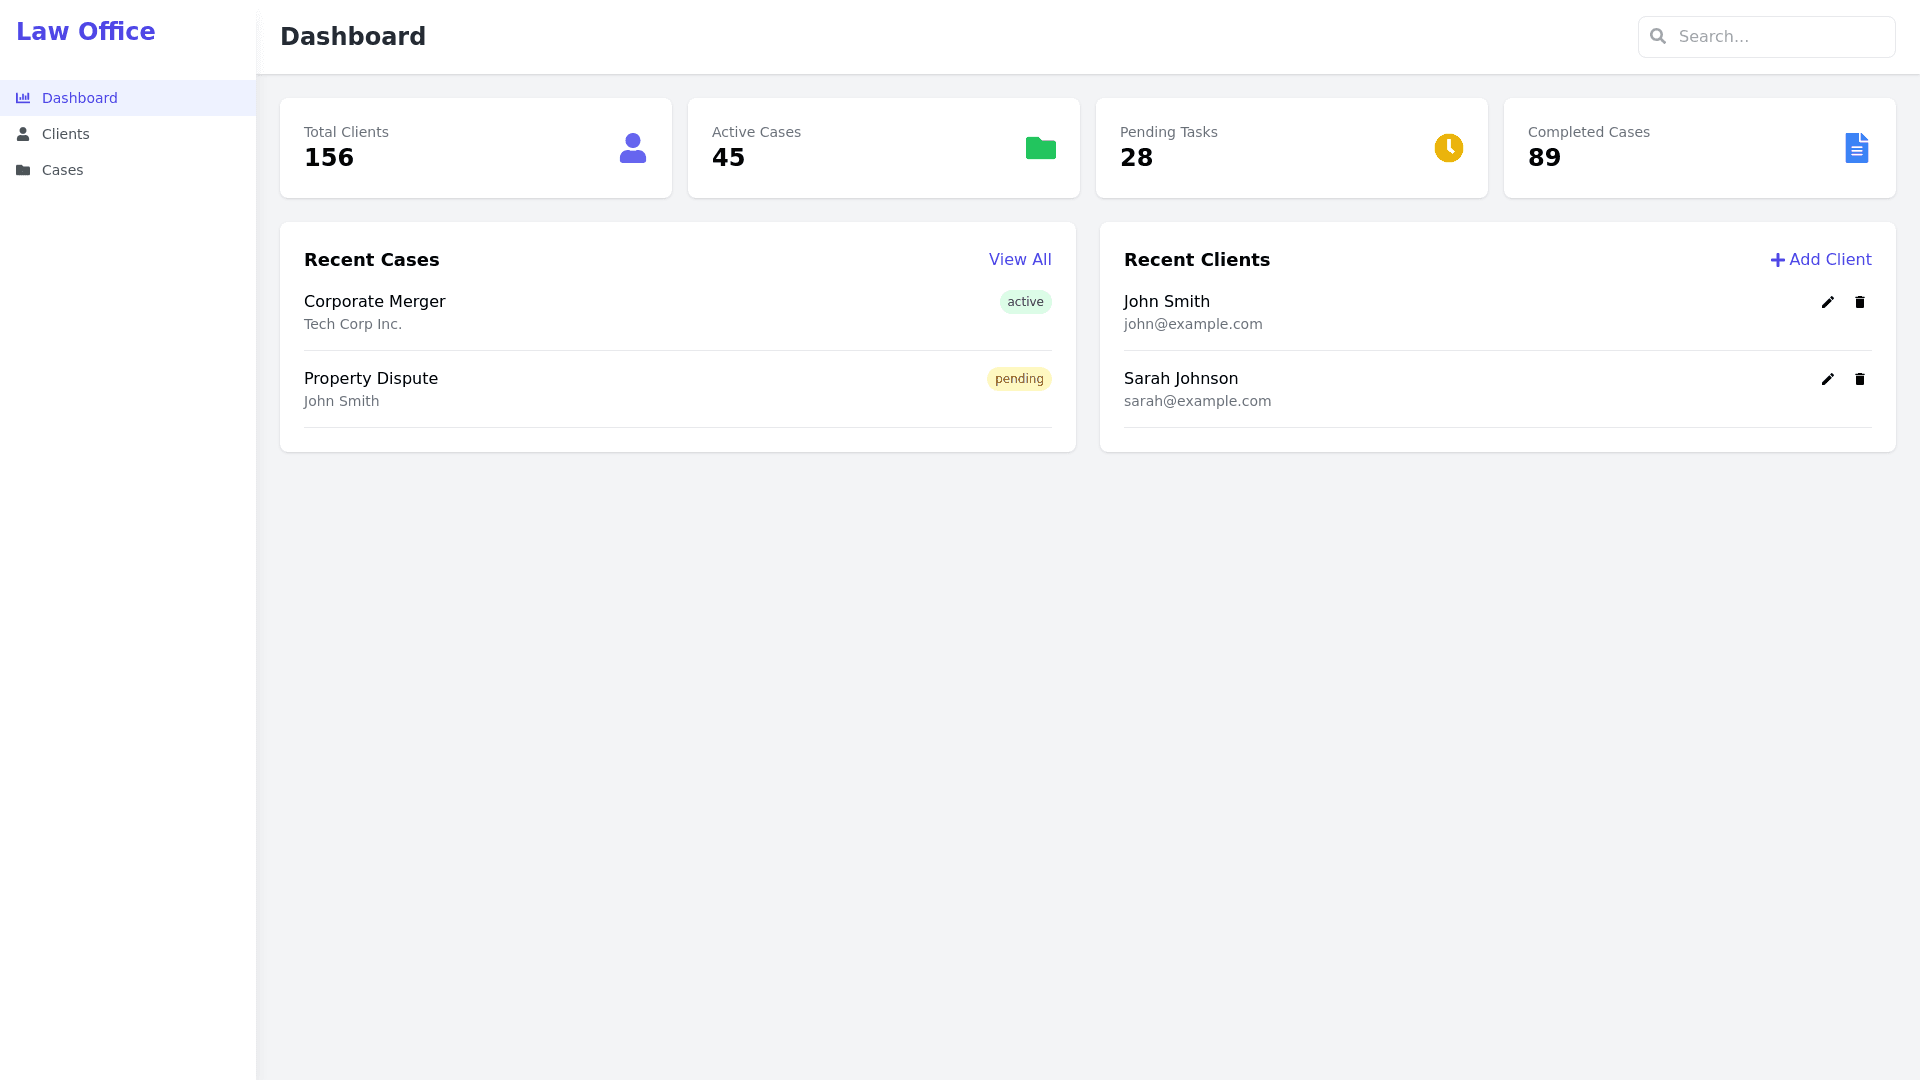Click the Clients person icon in sidebar

coord(23,133)
